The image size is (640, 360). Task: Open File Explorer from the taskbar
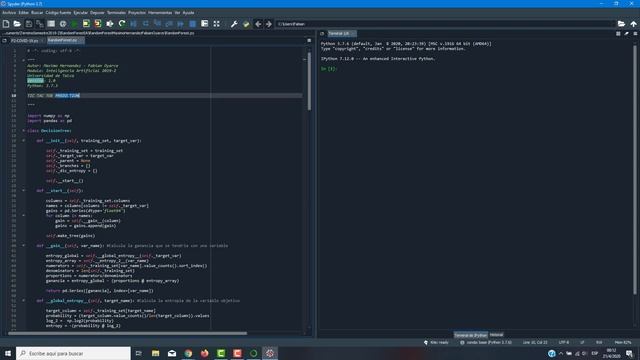(156, 353)
